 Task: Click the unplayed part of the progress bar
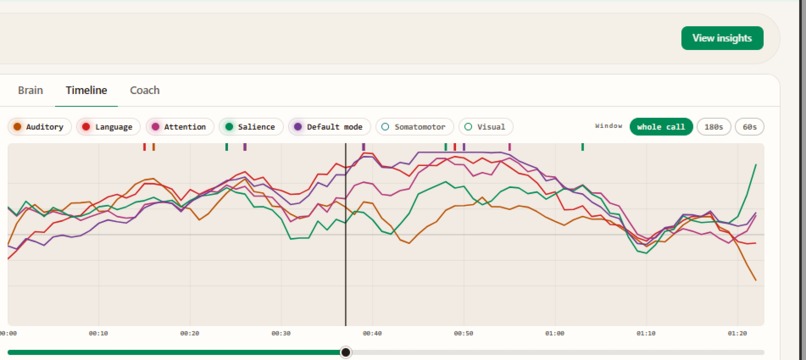click(x=558, y=352)
